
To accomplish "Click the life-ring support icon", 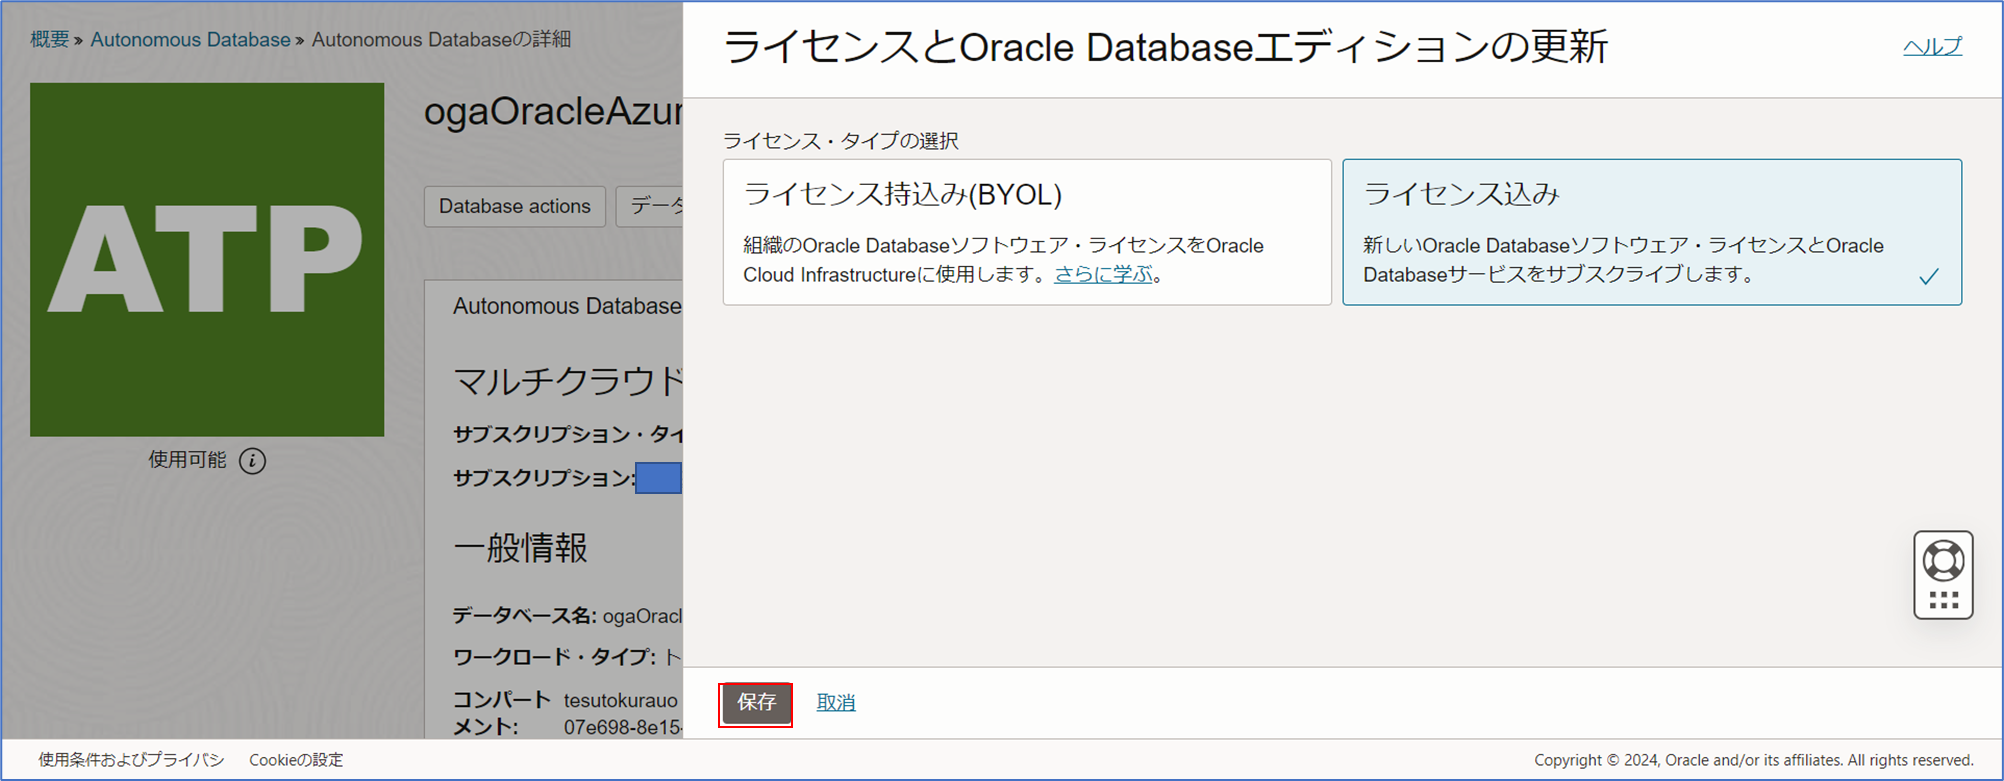I will pos(1943,560).
